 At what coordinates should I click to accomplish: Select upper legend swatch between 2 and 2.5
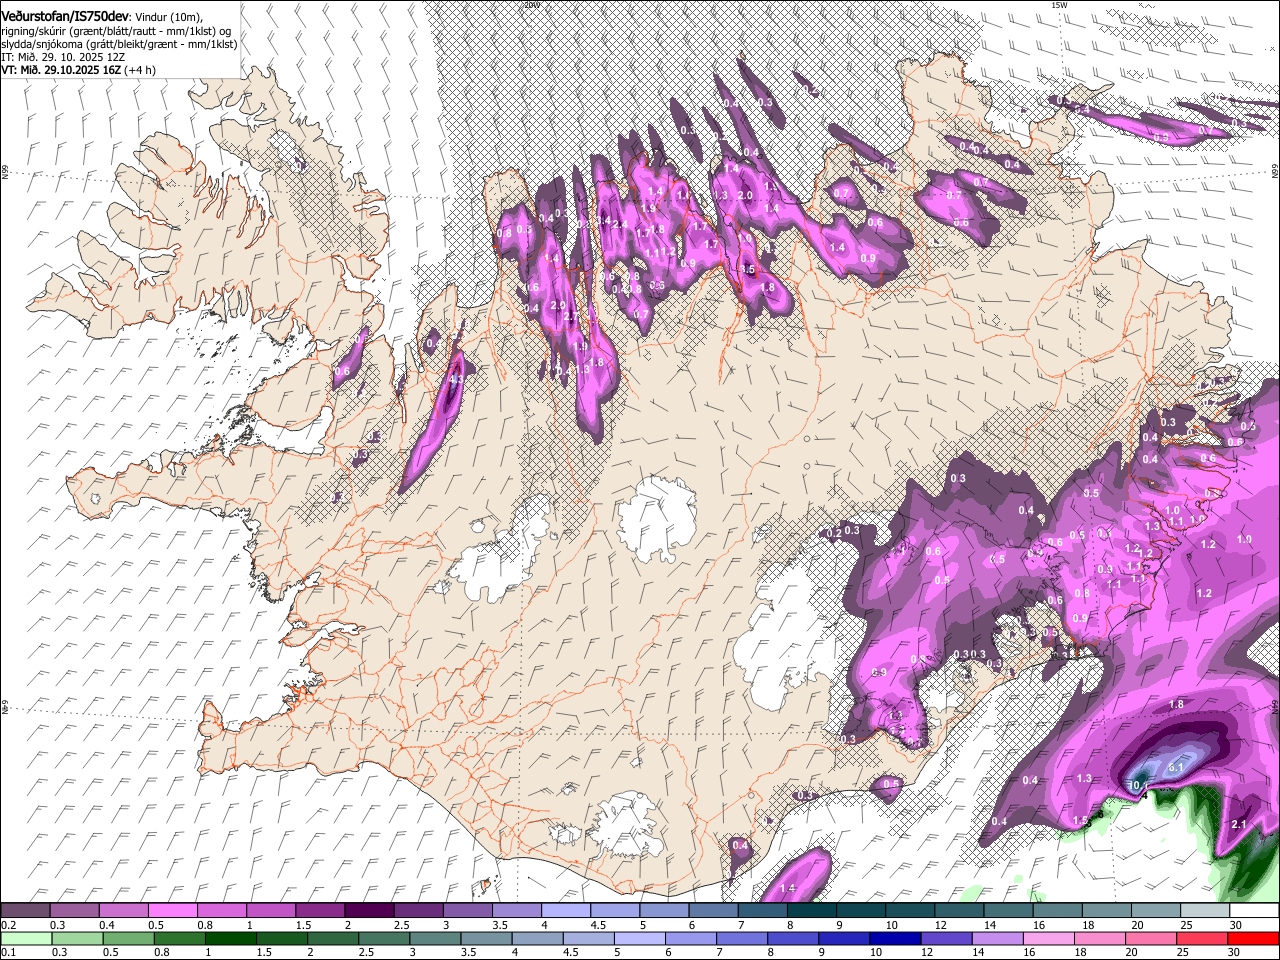point(369,910)
